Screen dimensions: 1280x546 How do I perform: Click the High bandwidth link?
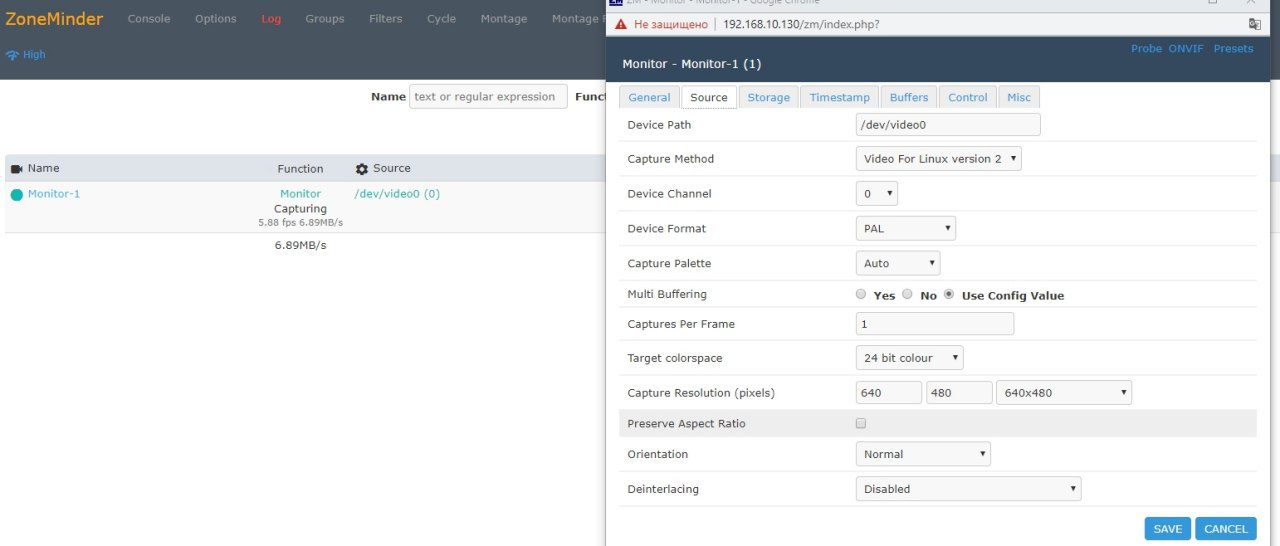[x=34, y=55]
